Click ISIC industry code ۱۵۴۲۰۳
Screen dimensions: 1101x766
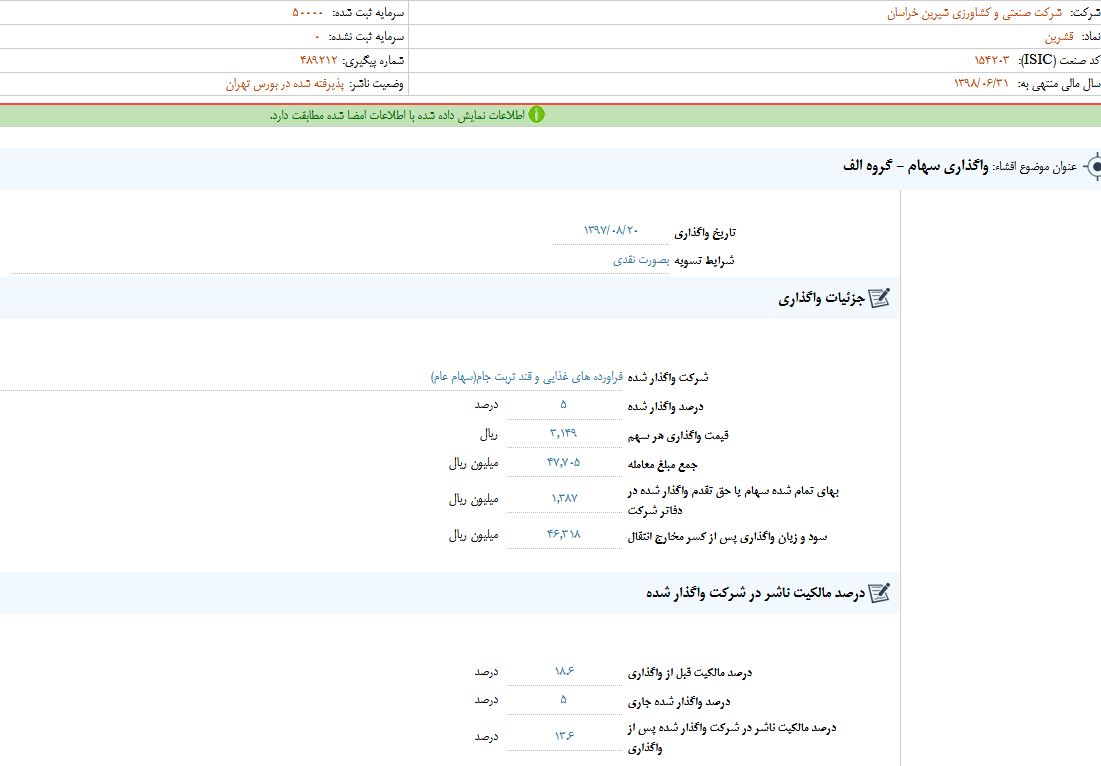pyautogui.click(x=991, y=60)
